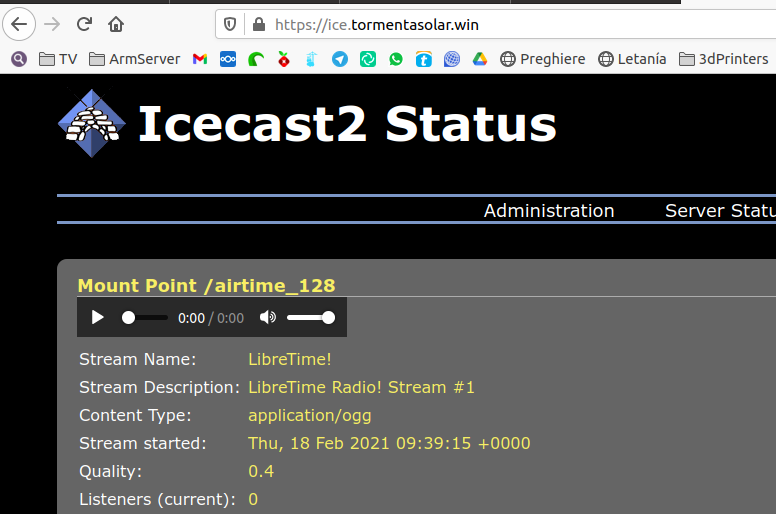Screen dimensions: 776x514
Task: Open the Administration page
Action: [549, 211]
